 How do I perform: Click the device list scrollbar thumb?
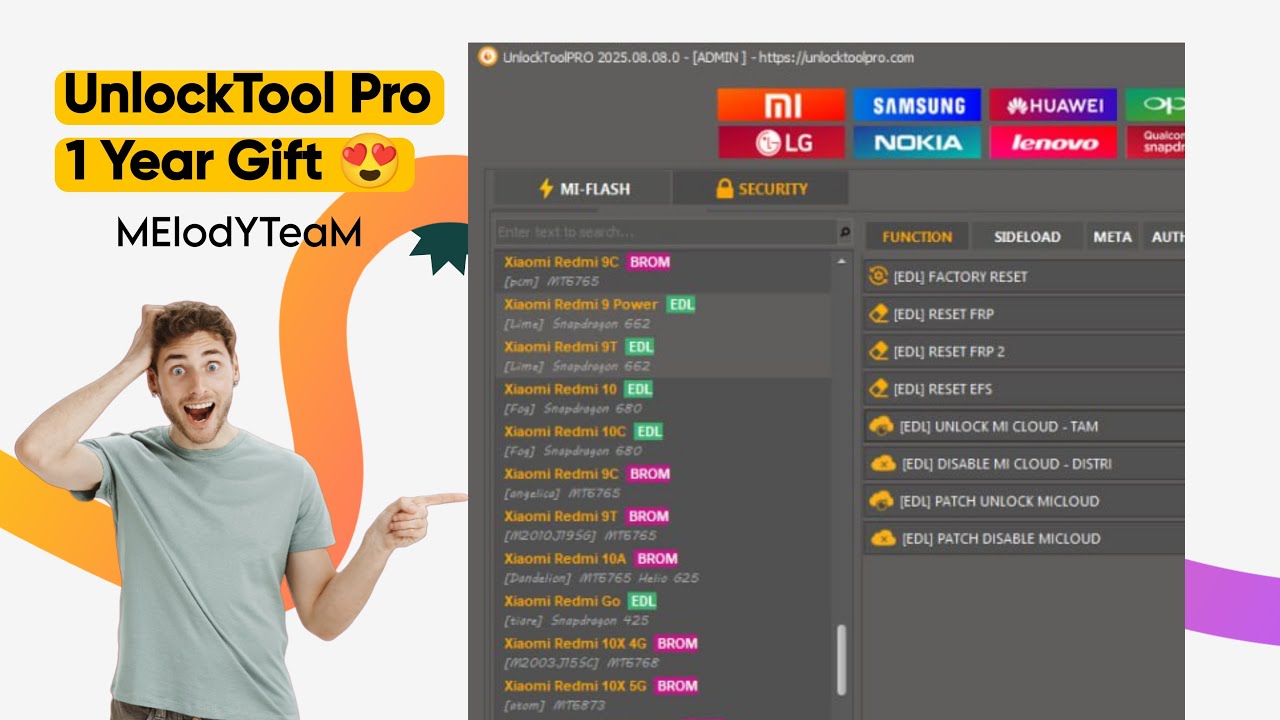(x=841, y=660)
